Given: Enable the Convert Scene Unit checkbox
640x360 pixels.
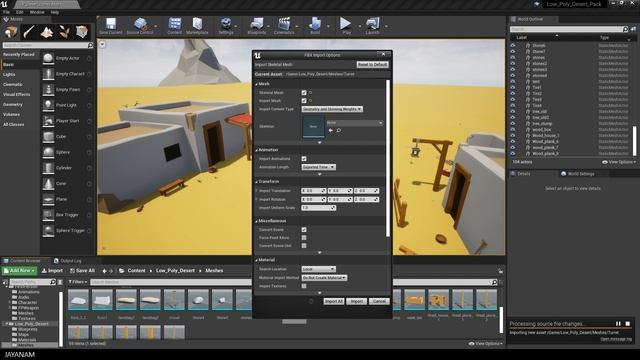Looking at the screenshot, I should point(304,246).
